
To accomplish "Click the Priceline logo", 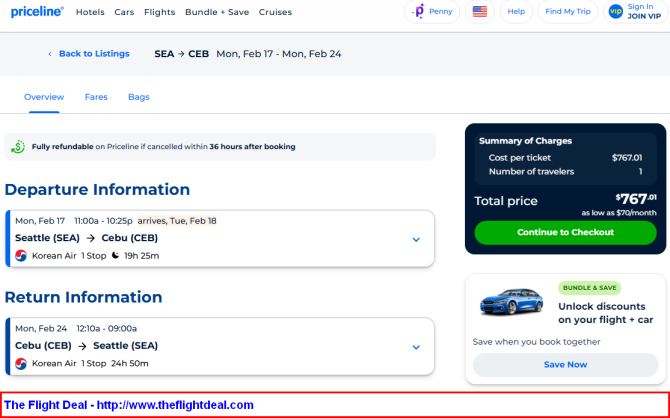I will click(37, 12).
